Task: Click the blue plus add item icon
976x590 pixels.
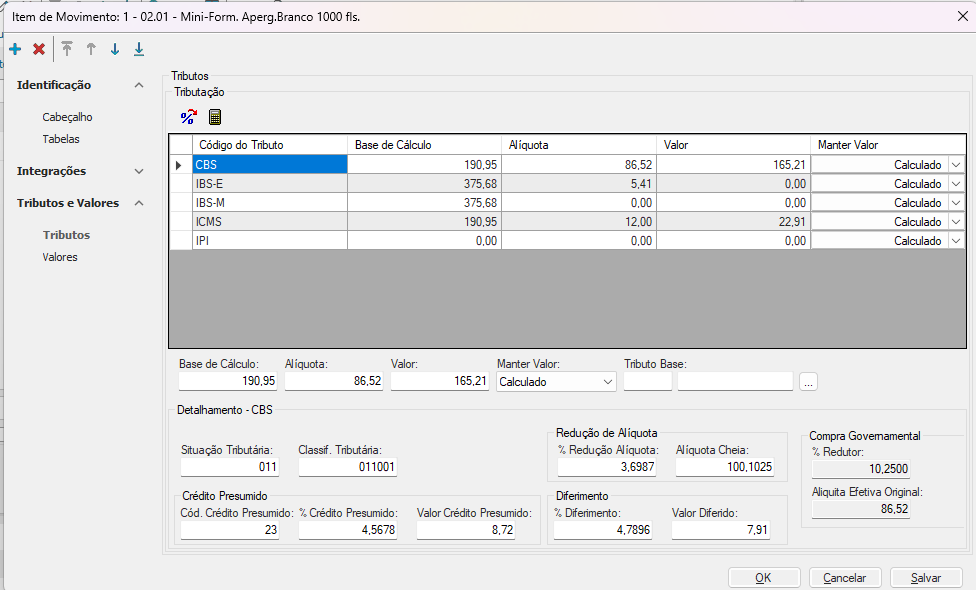Action: [x=15, y=49]
